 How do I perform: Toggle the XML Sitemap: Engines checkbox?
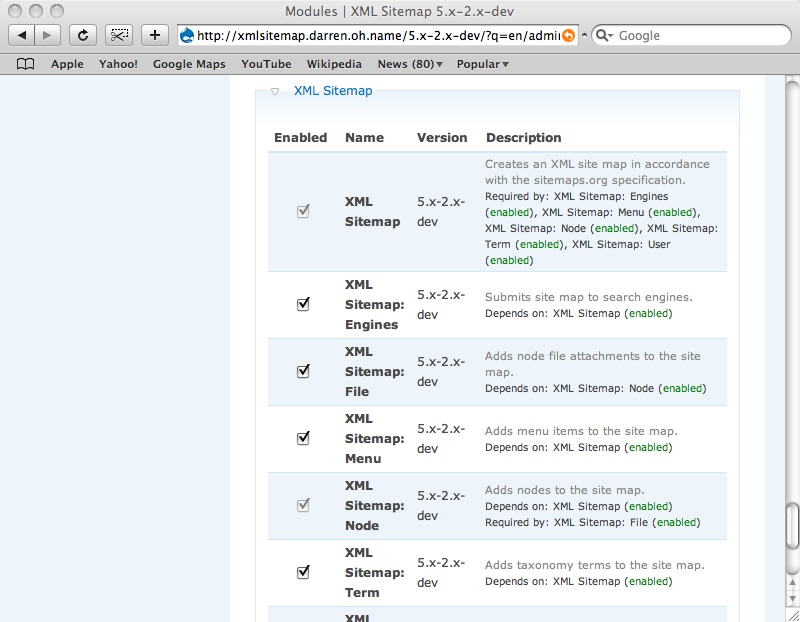tap(303, 305)
